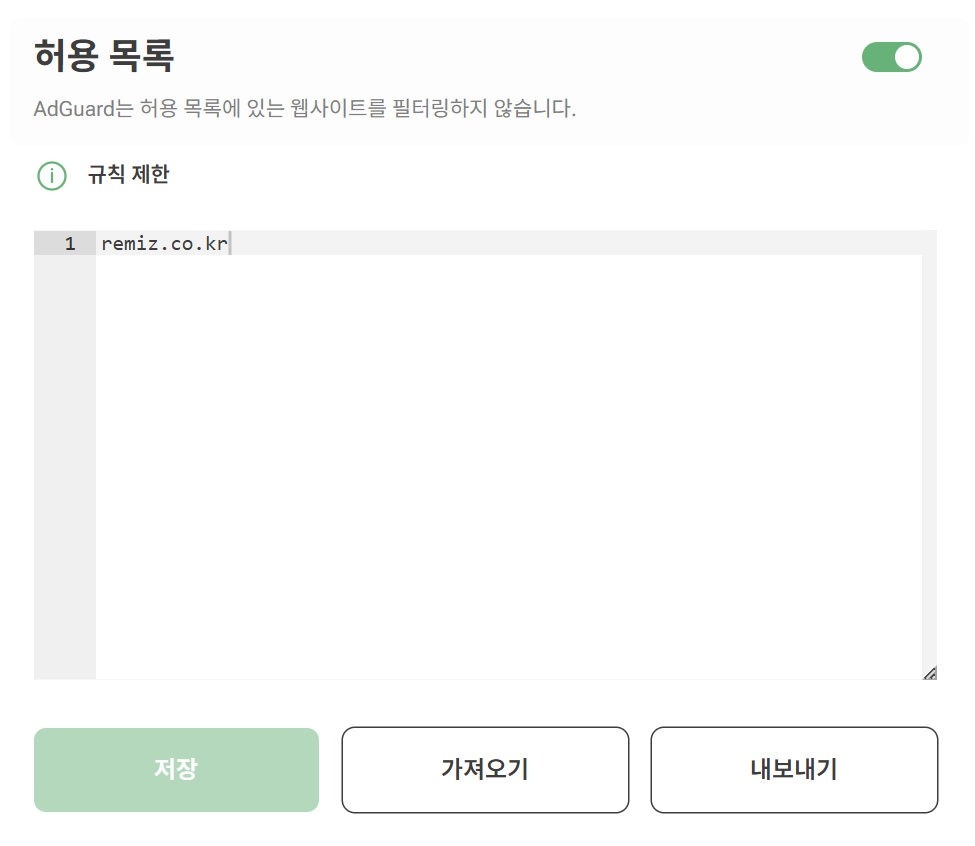Click the green info circle icon
Image resolution: width=975 pixels, height=846 pixels.
point(52,176)
